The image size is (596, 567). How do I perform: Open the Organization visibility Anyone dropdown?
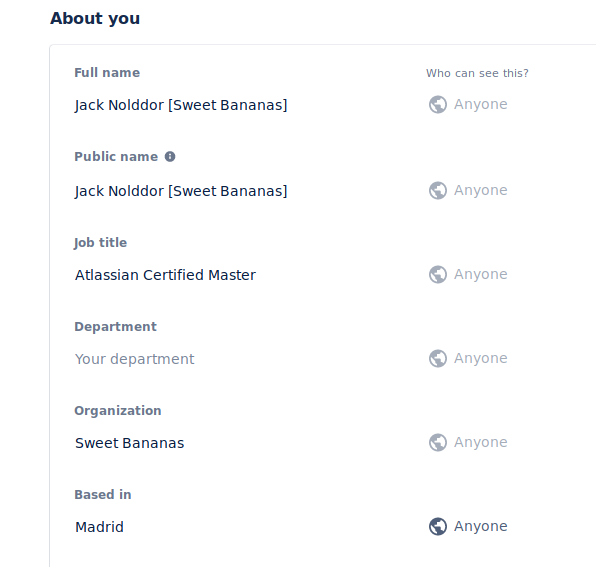point(468,442)
